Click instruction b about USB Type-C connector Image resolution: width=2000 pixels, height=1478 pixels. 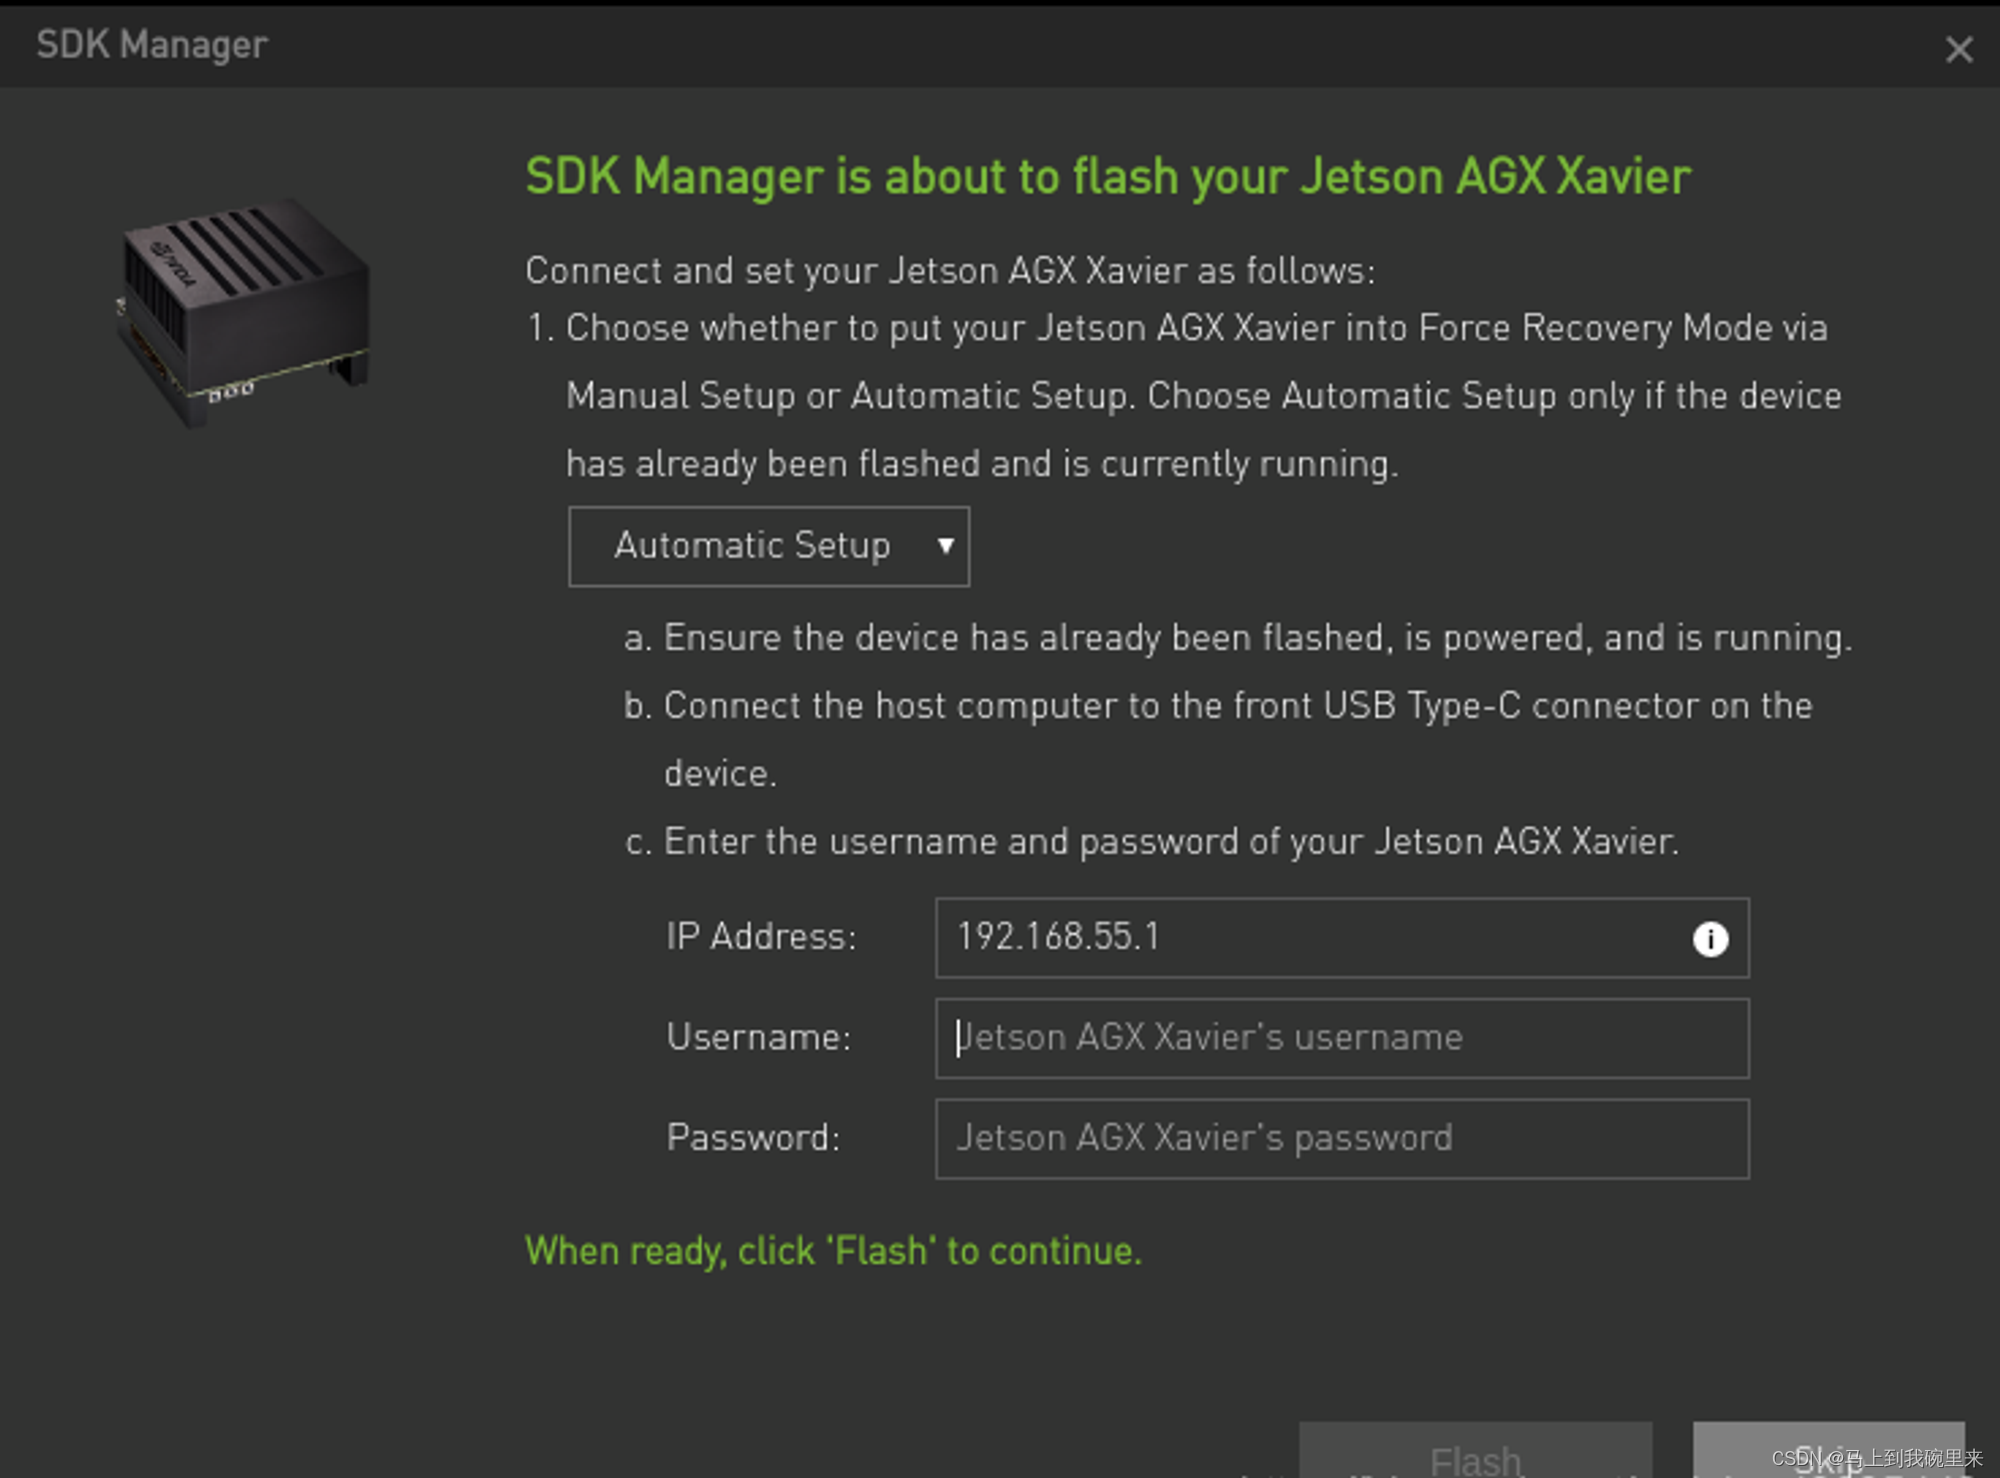coord(1217,706)
